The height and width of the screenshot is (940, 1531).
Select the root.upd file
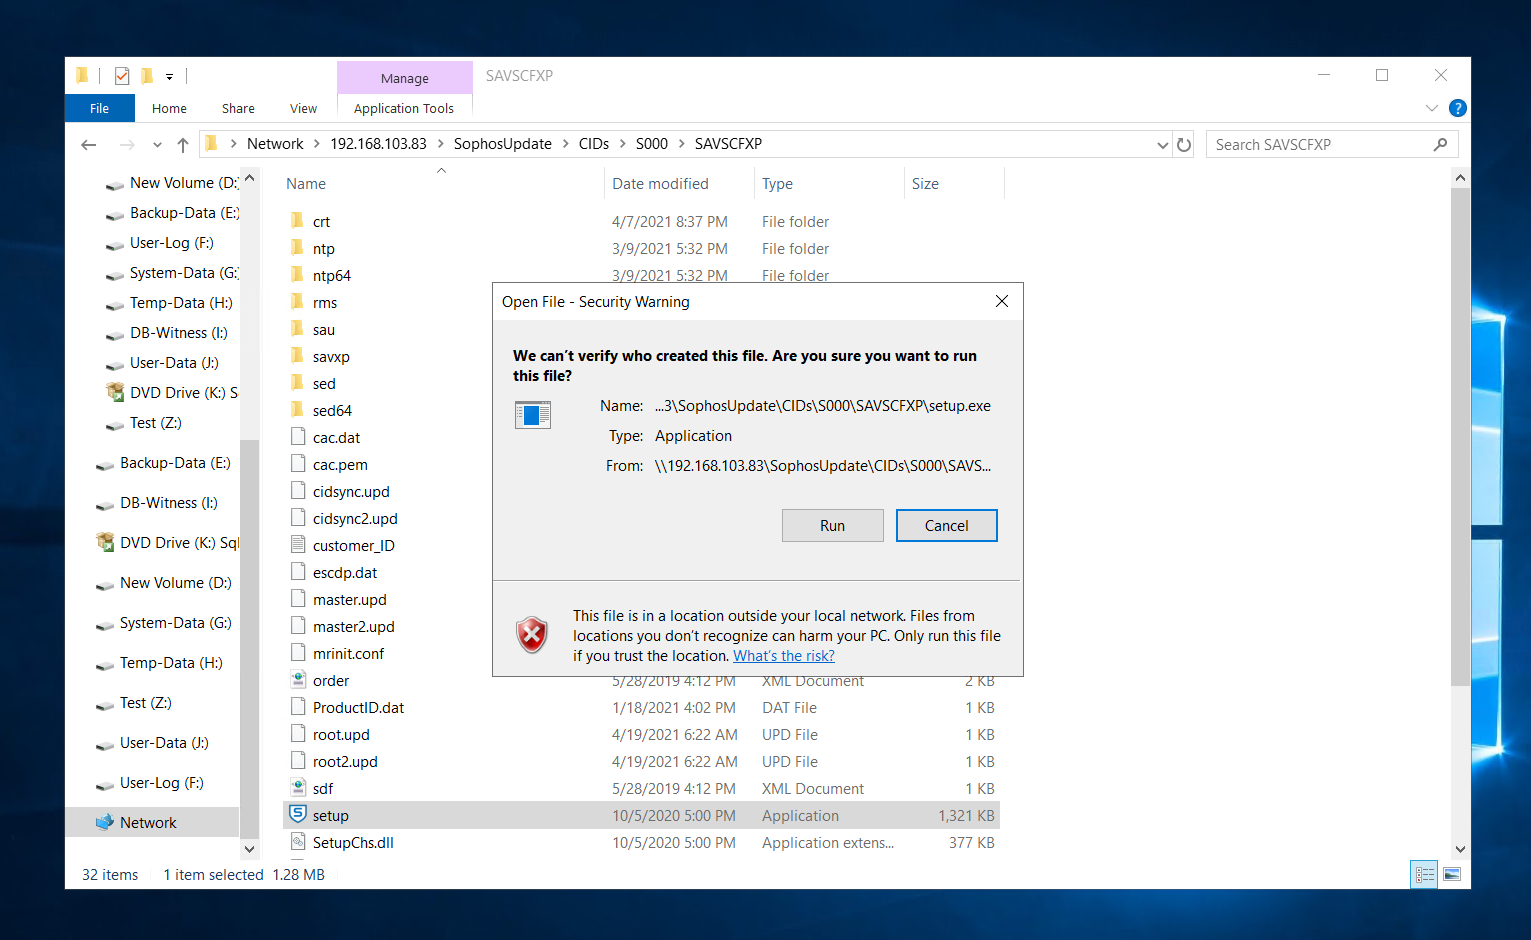tap(341, 735)
